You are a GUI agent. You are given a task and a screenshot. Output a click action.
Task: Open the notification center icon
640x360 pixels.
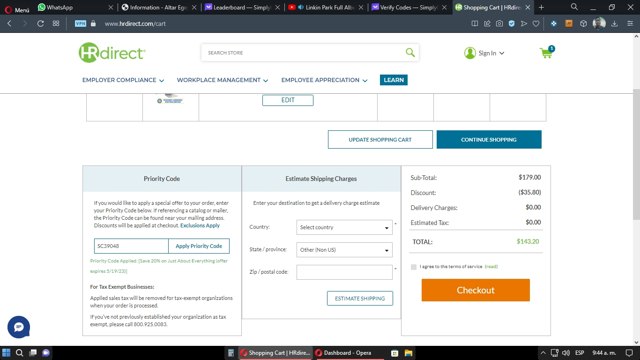tap(629, 353)
